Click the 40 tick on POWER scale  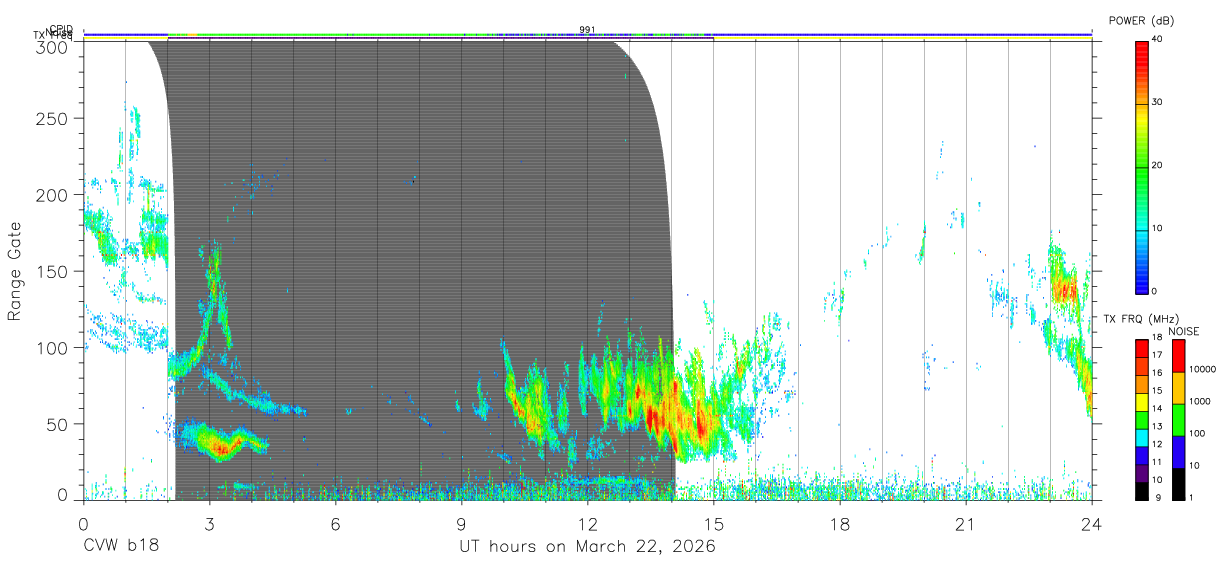coord(1157,40)
